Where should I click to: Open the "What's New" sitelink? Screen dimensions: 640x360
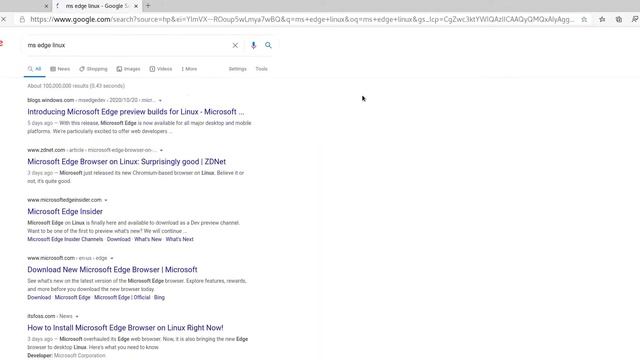pos(148,239)
